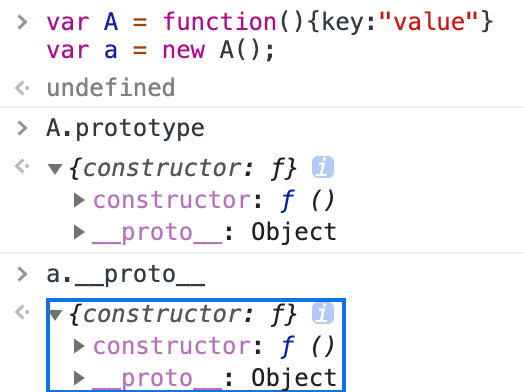The height and width of the screenshot is (392, 524).
Task: Click the input chevron beside A.prototype
Action: pos(22,128)
